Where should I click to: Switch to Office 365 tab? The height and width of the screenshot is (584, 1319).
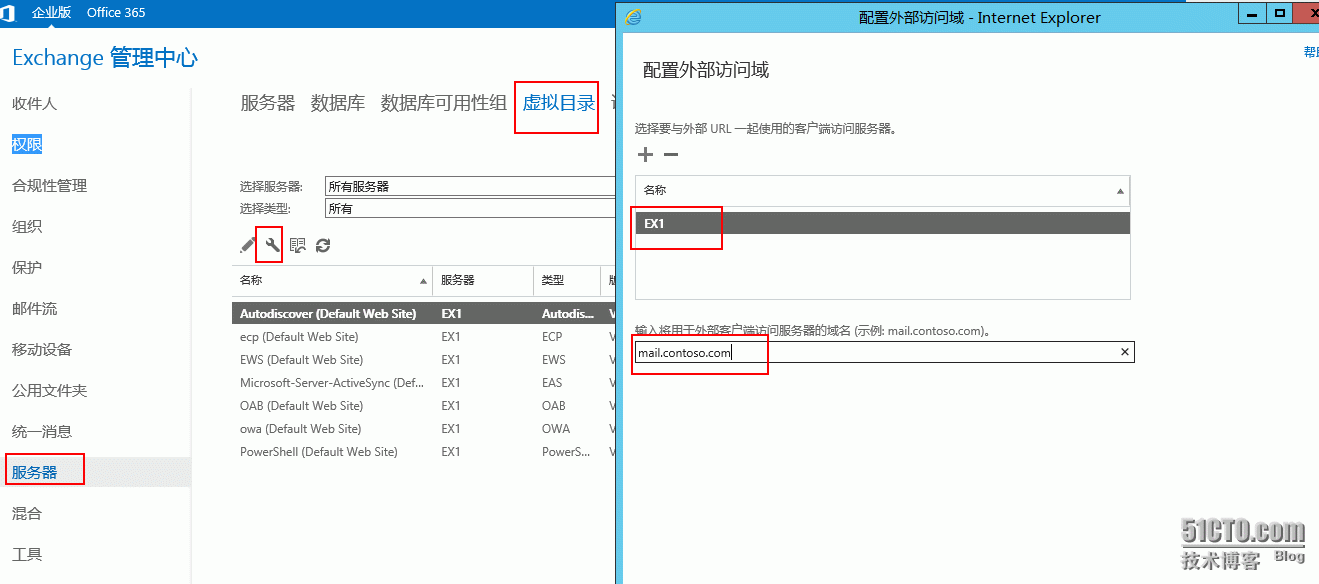click(x=116, y=13)
